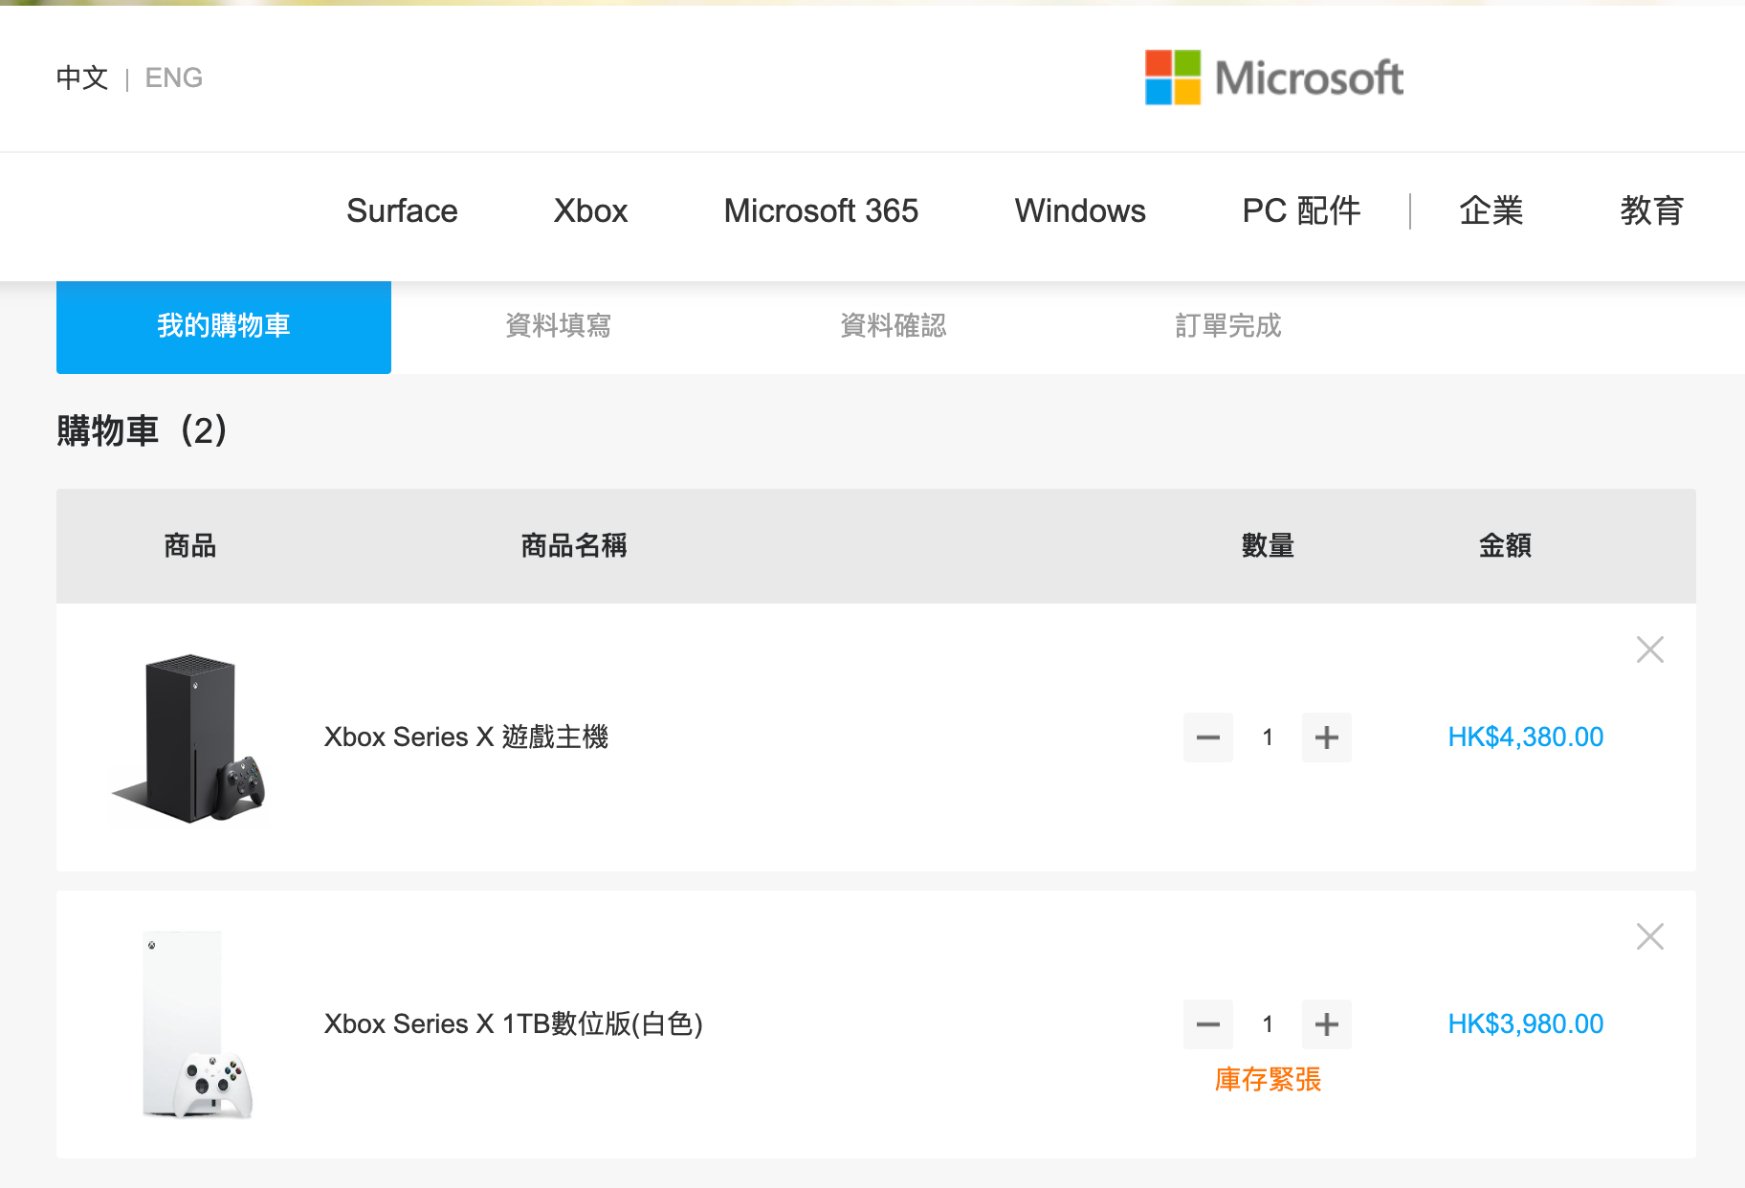Increase quantity of Xbox Series X 遊戲主機
The image size is (1745, 1188).
[x=1326, y=738]
